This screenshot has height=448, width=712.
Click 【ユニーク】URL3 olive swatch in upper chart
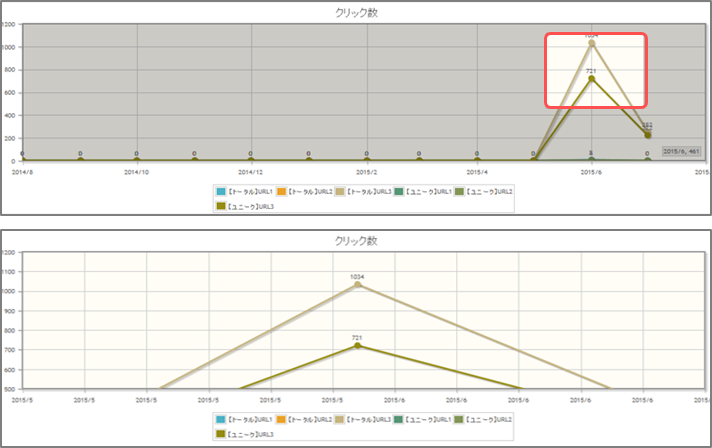click(221, 206)
